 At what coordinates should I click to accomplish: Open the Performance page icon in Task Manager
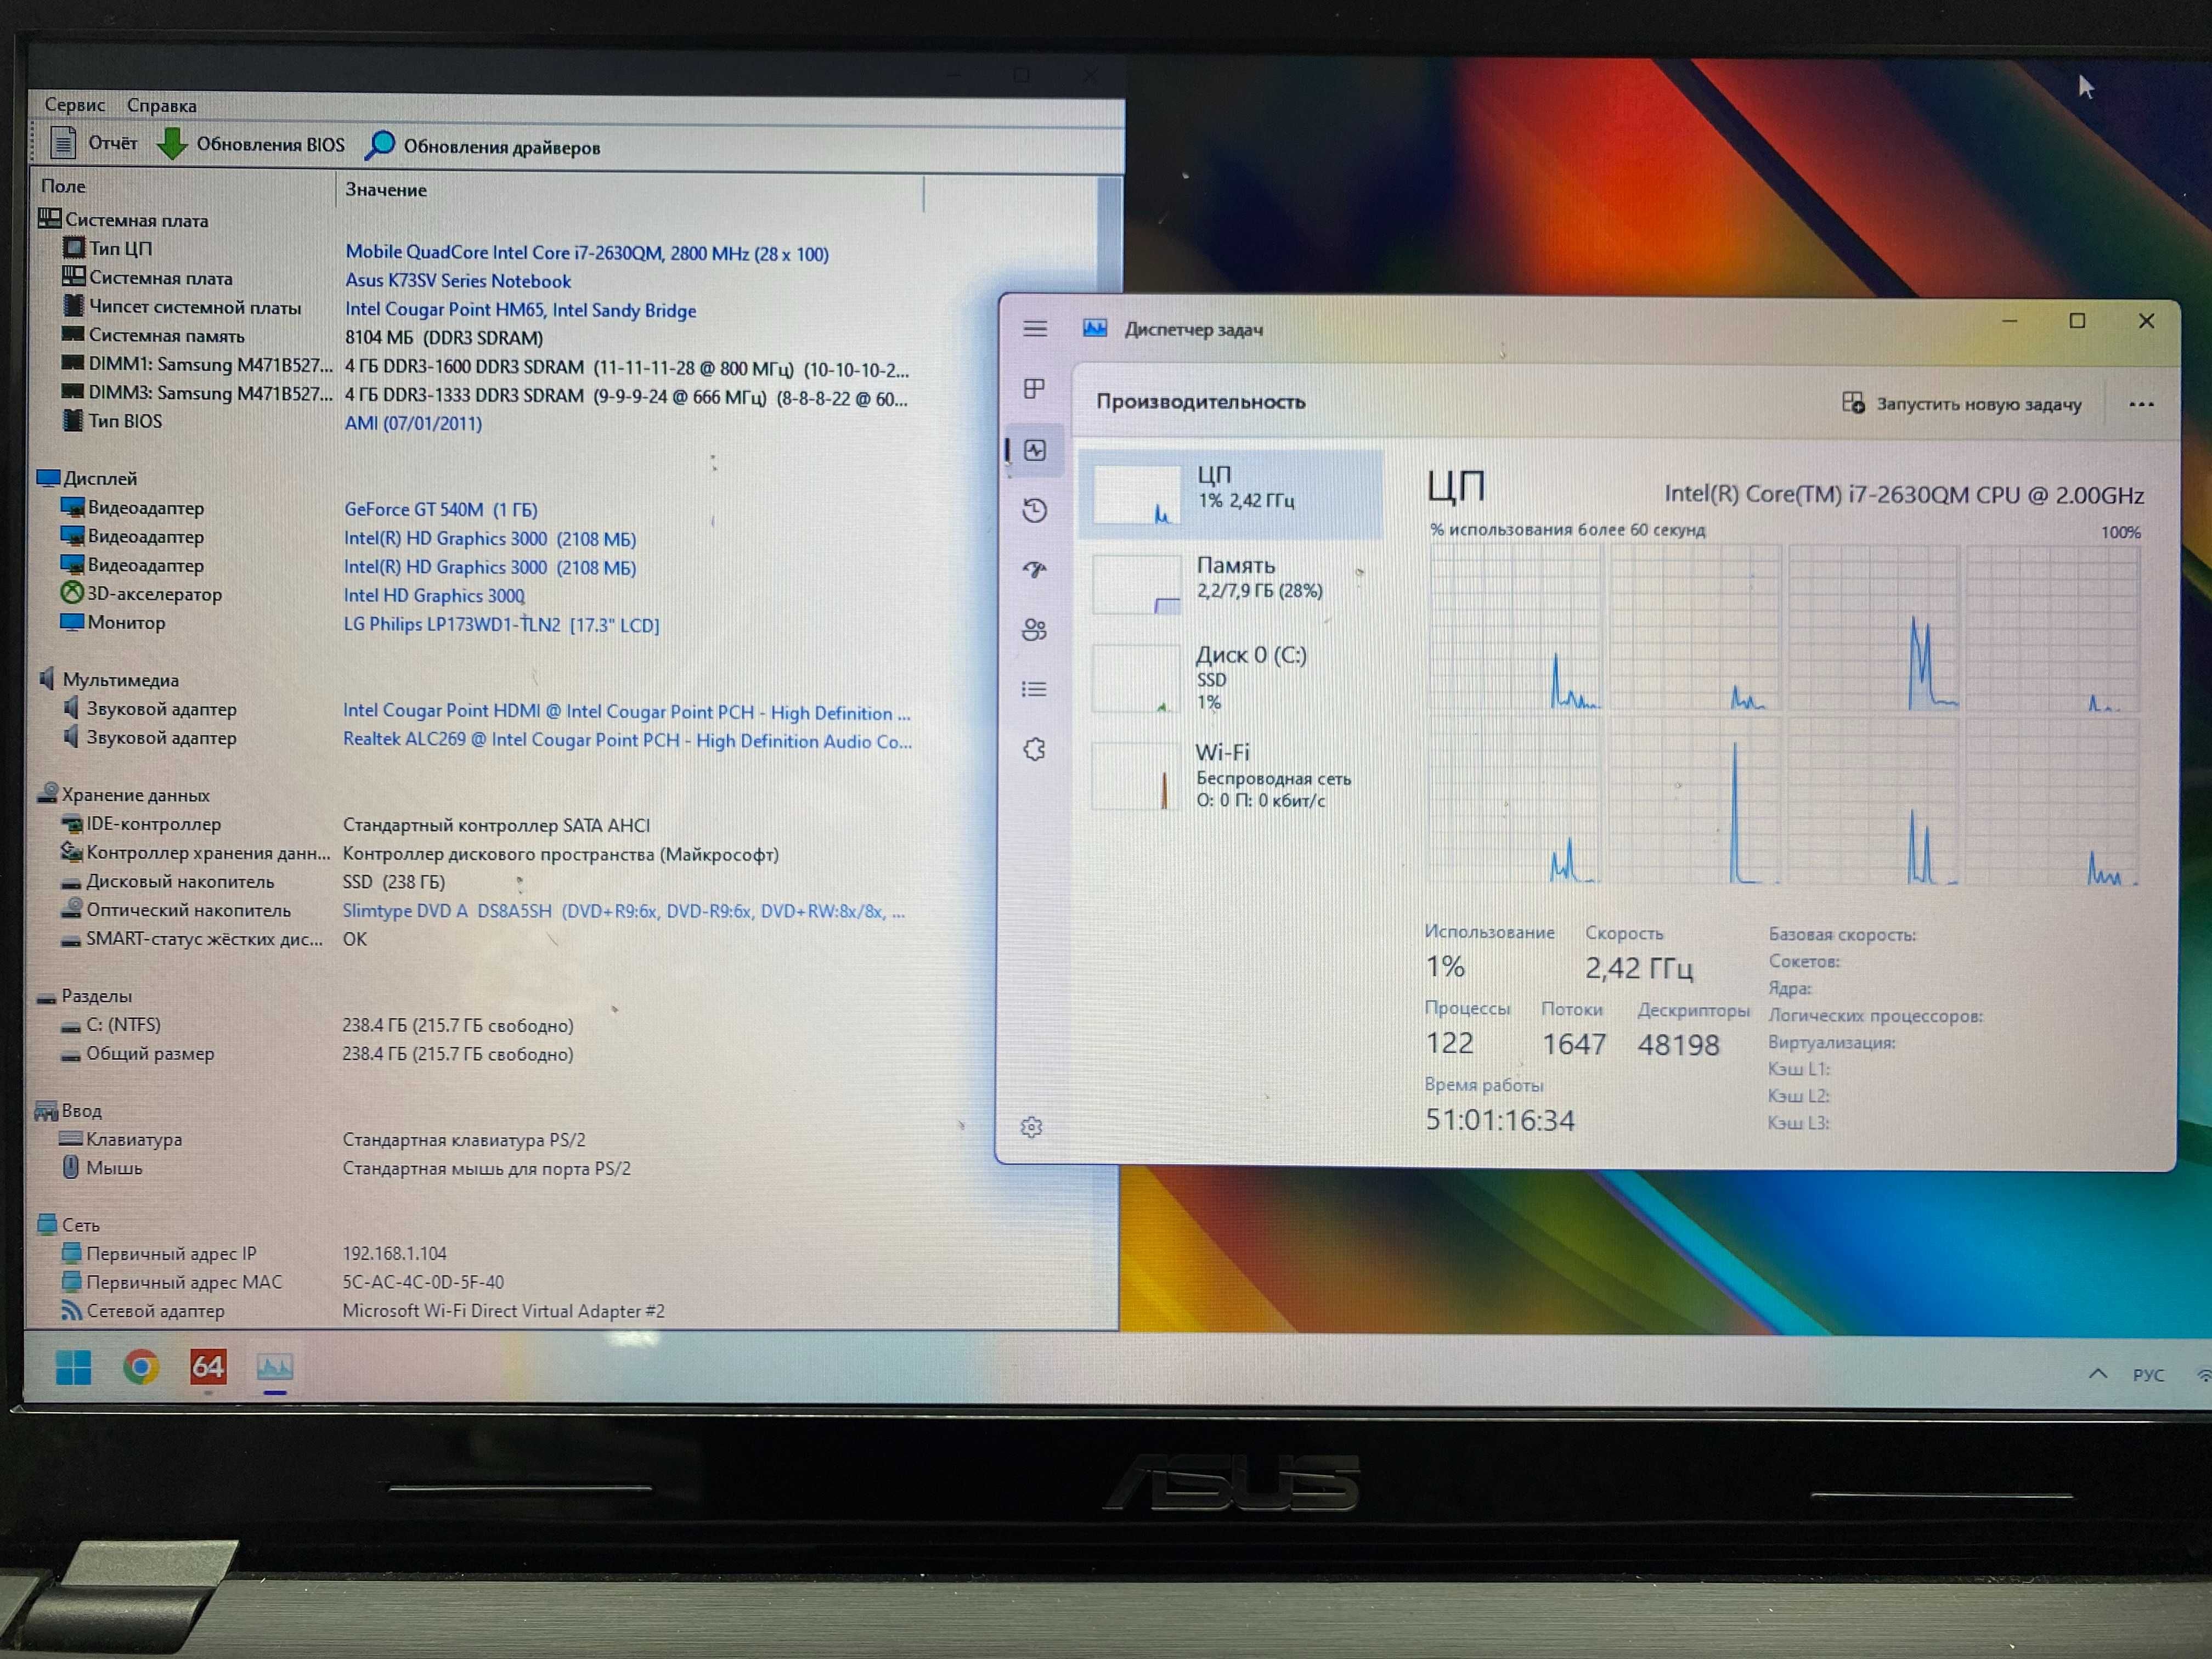pos(1035,451)
